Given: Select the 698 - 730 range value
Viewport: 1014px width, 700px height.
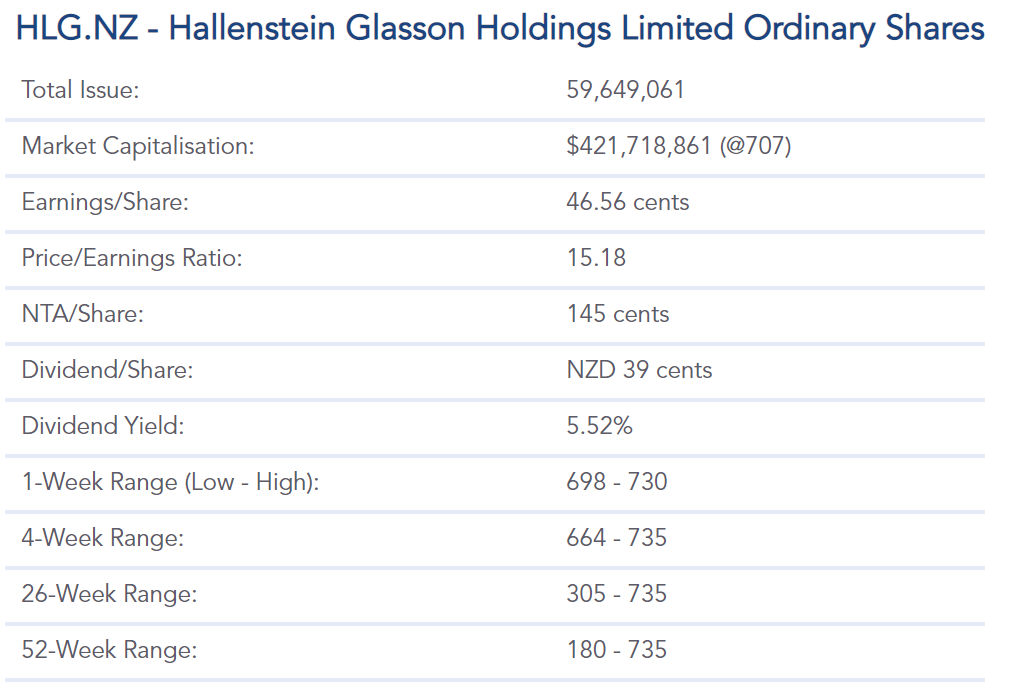Looking at the screenshot, I should coord(616,482).
